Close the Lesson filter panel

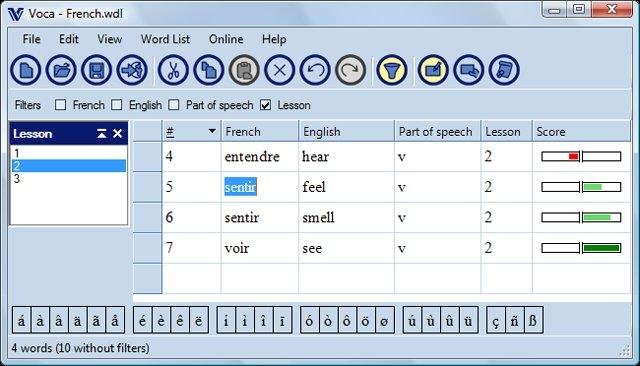(x=118, y=133)
